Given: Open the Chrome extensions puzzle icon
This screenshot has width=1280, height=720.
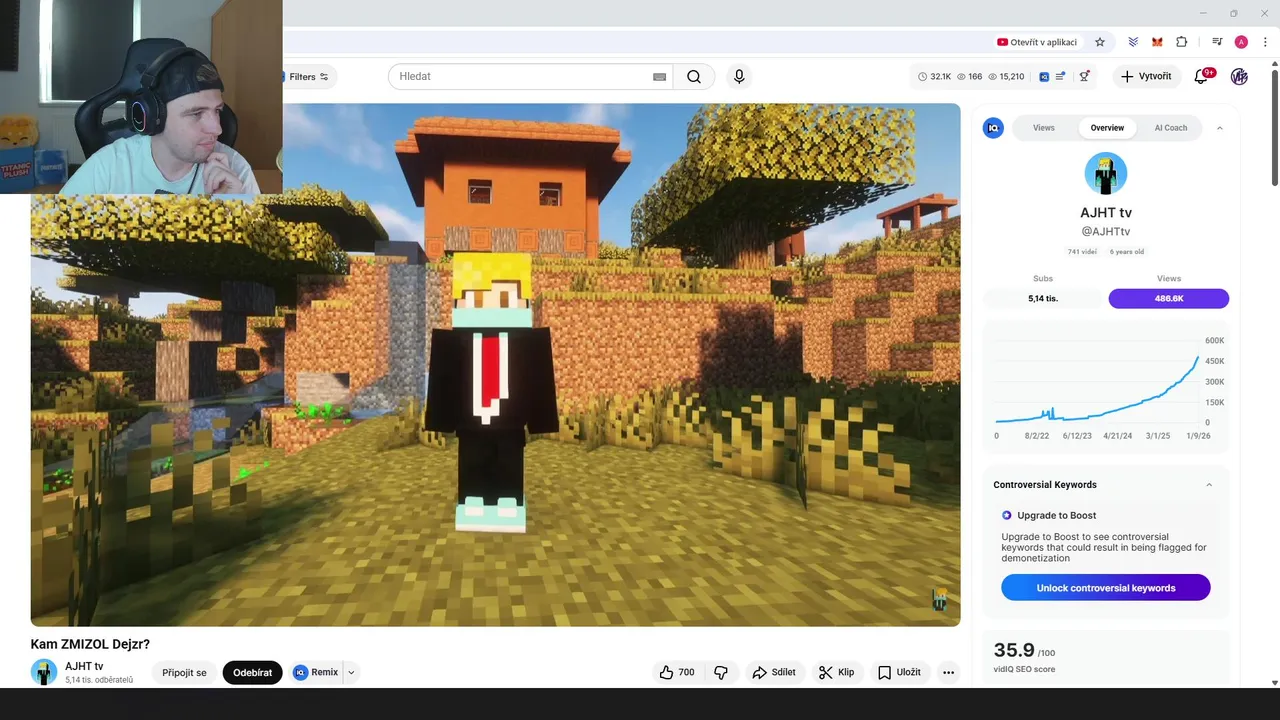Looking at the screenshot, I should (x=1182, y=42).
